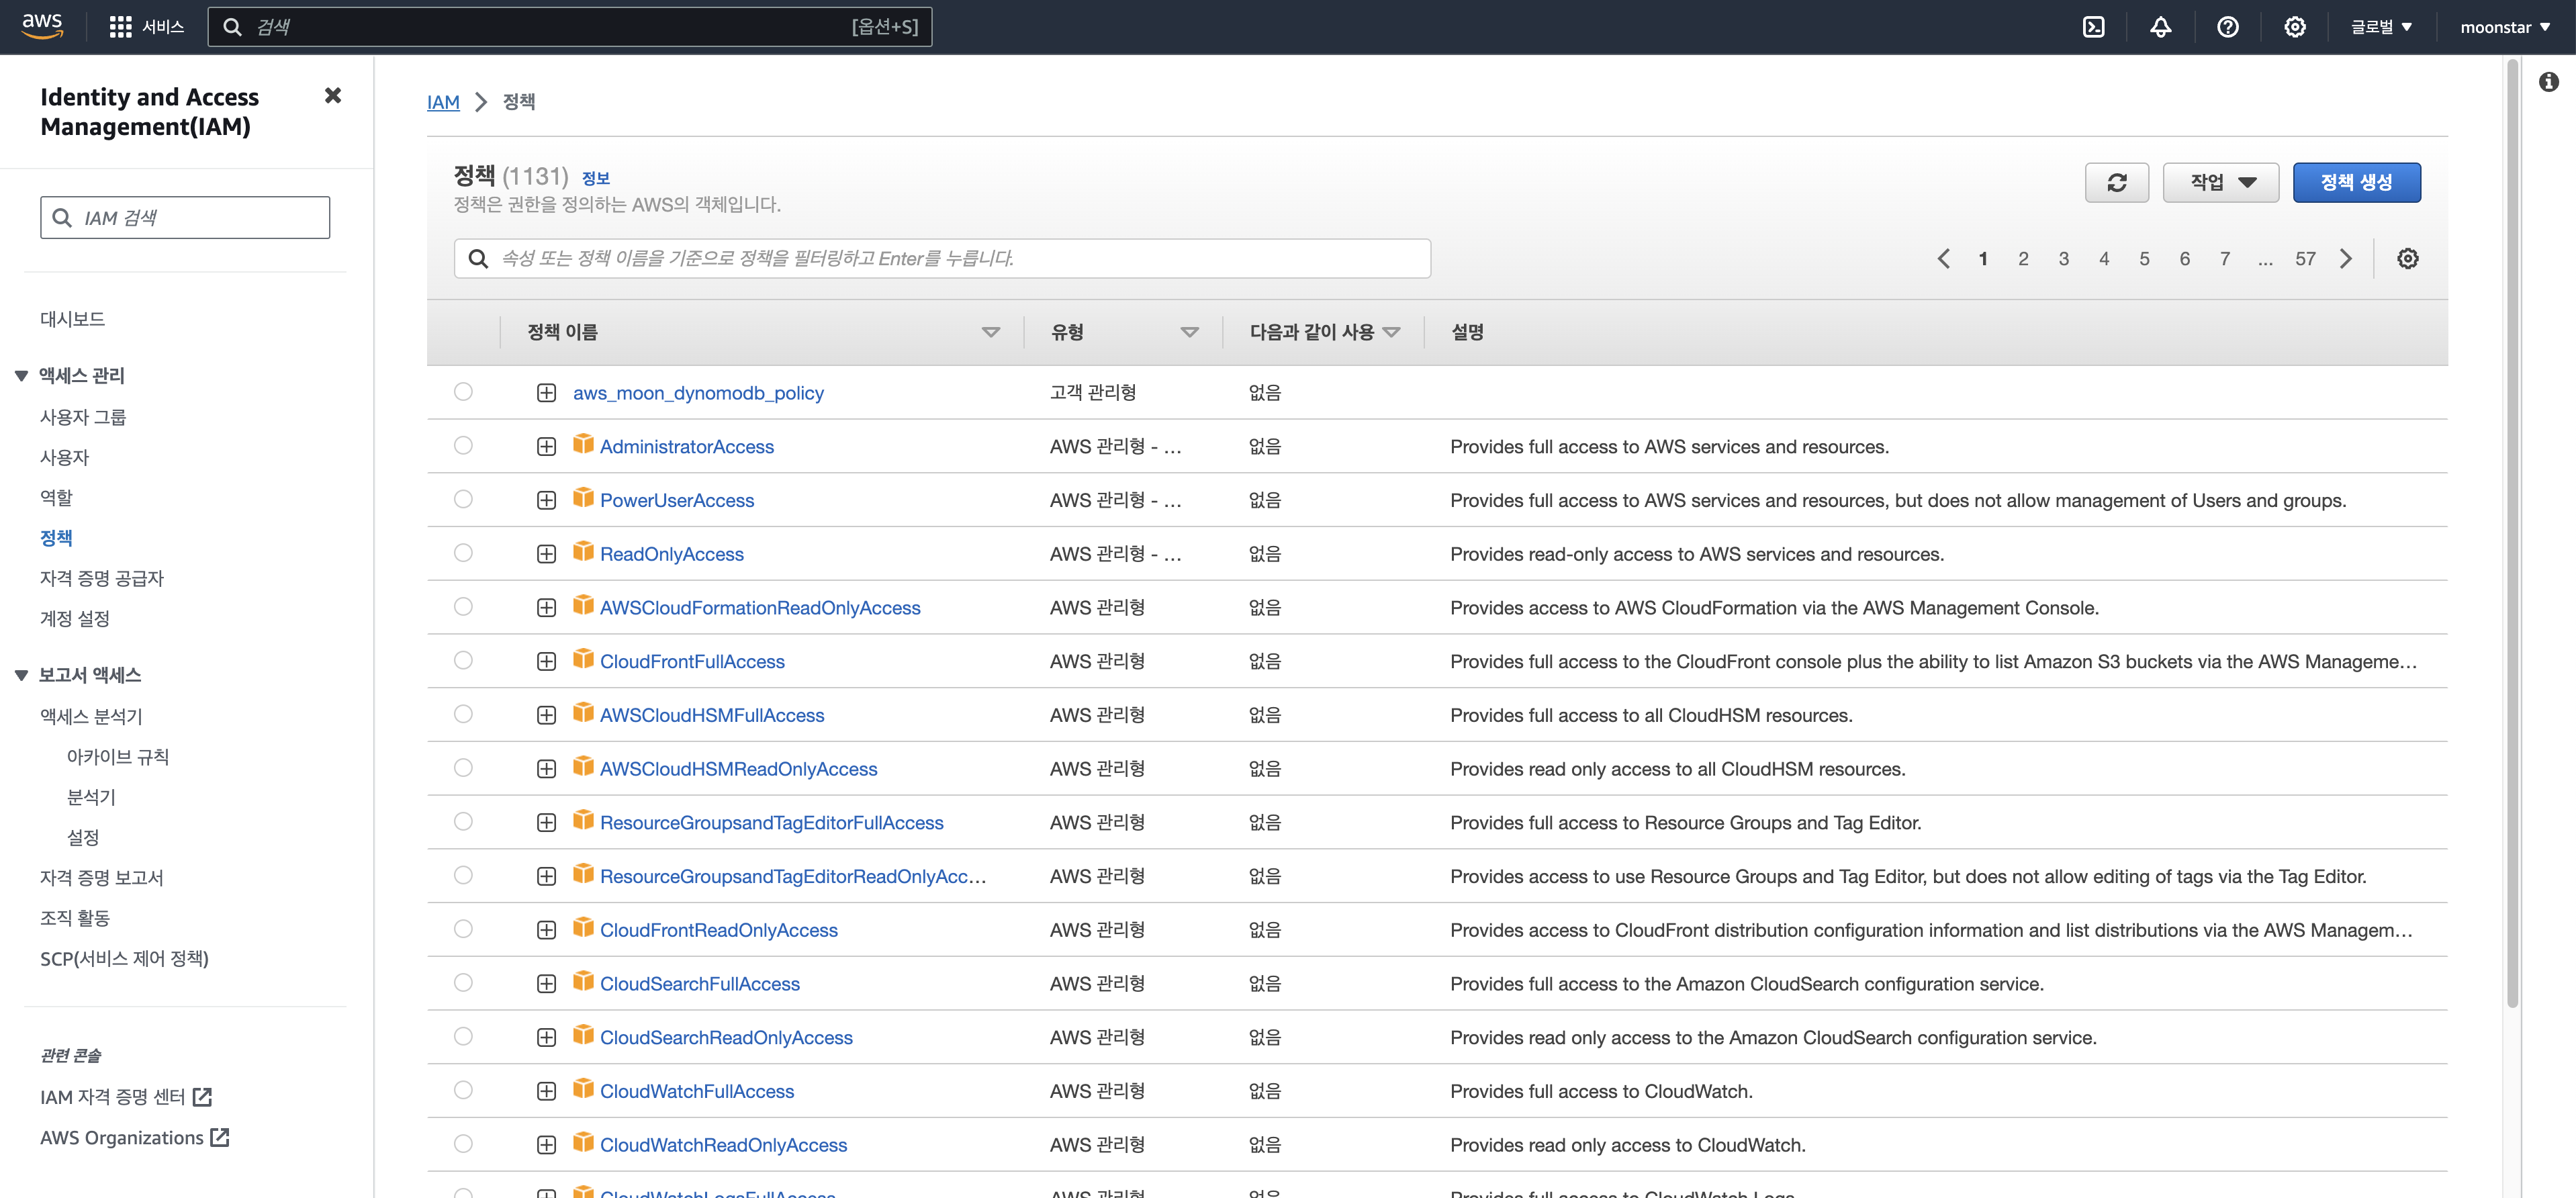
Task: Open AWS CloudShell icon in top bar
Action: click(x=2093, y=27)
